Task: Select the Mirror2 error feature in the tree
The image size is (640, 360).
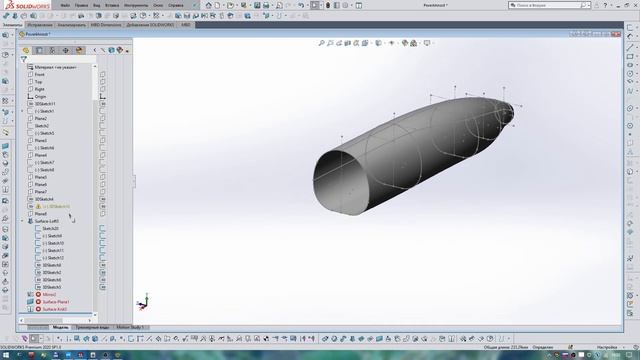Action: (x=49, y=294)
